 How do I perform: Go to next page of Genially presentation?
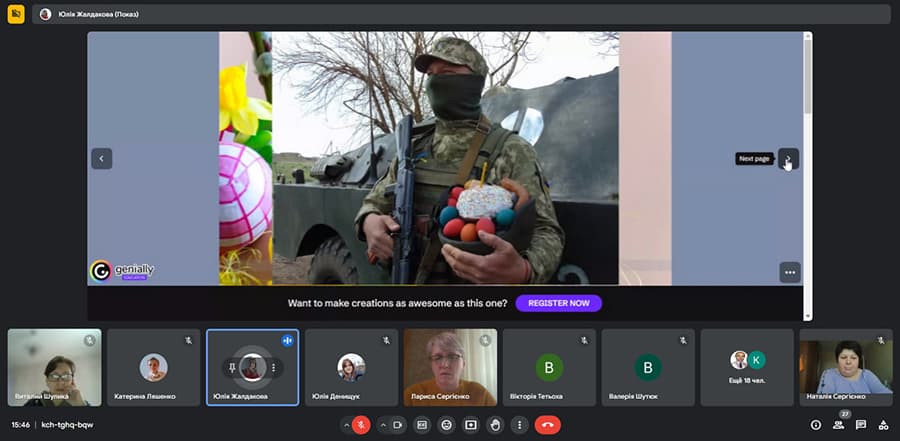[x=788, y=159]
